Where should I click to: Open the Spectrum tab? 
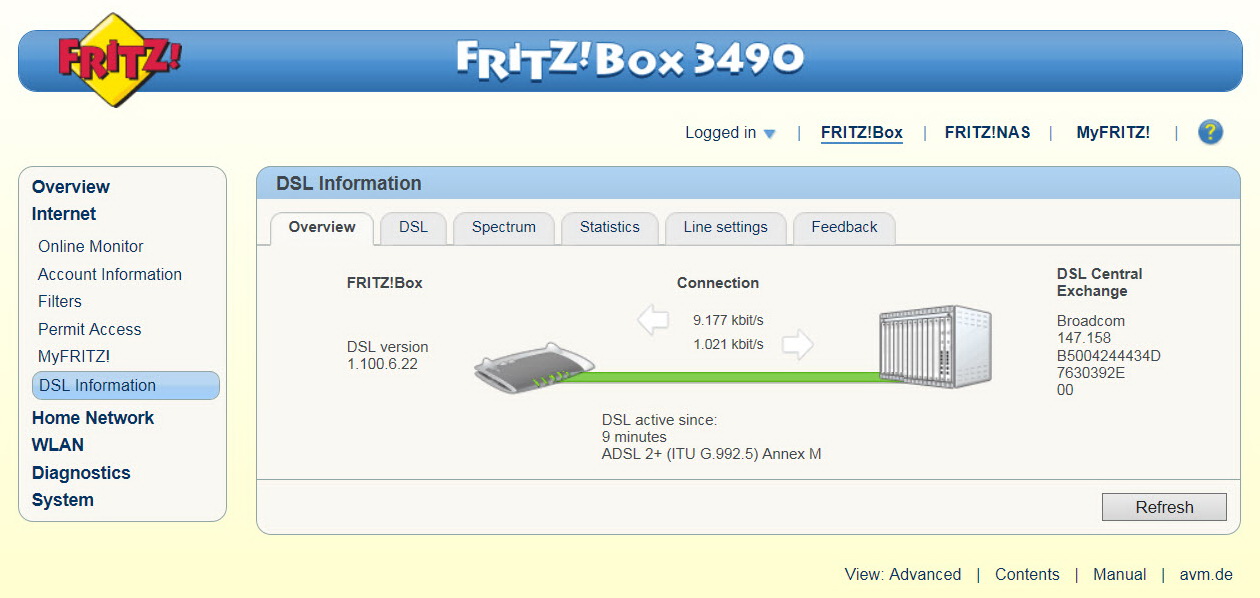click(x=504, y=228)
